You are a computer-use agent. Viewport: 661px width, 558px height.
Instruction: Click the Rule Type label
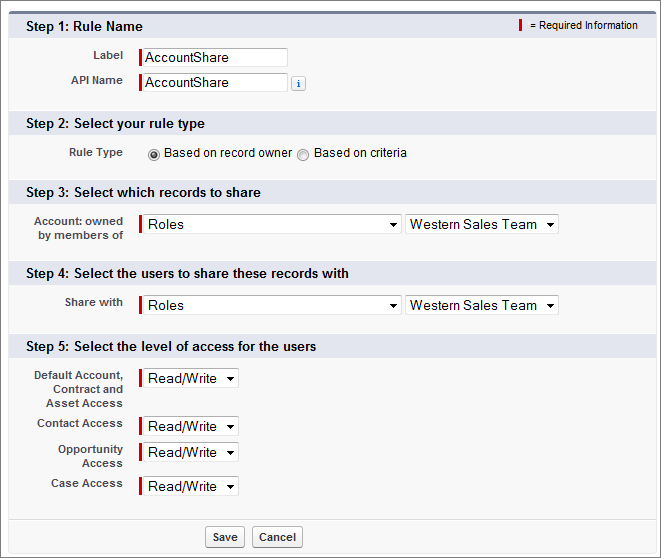tap(96, 152)
